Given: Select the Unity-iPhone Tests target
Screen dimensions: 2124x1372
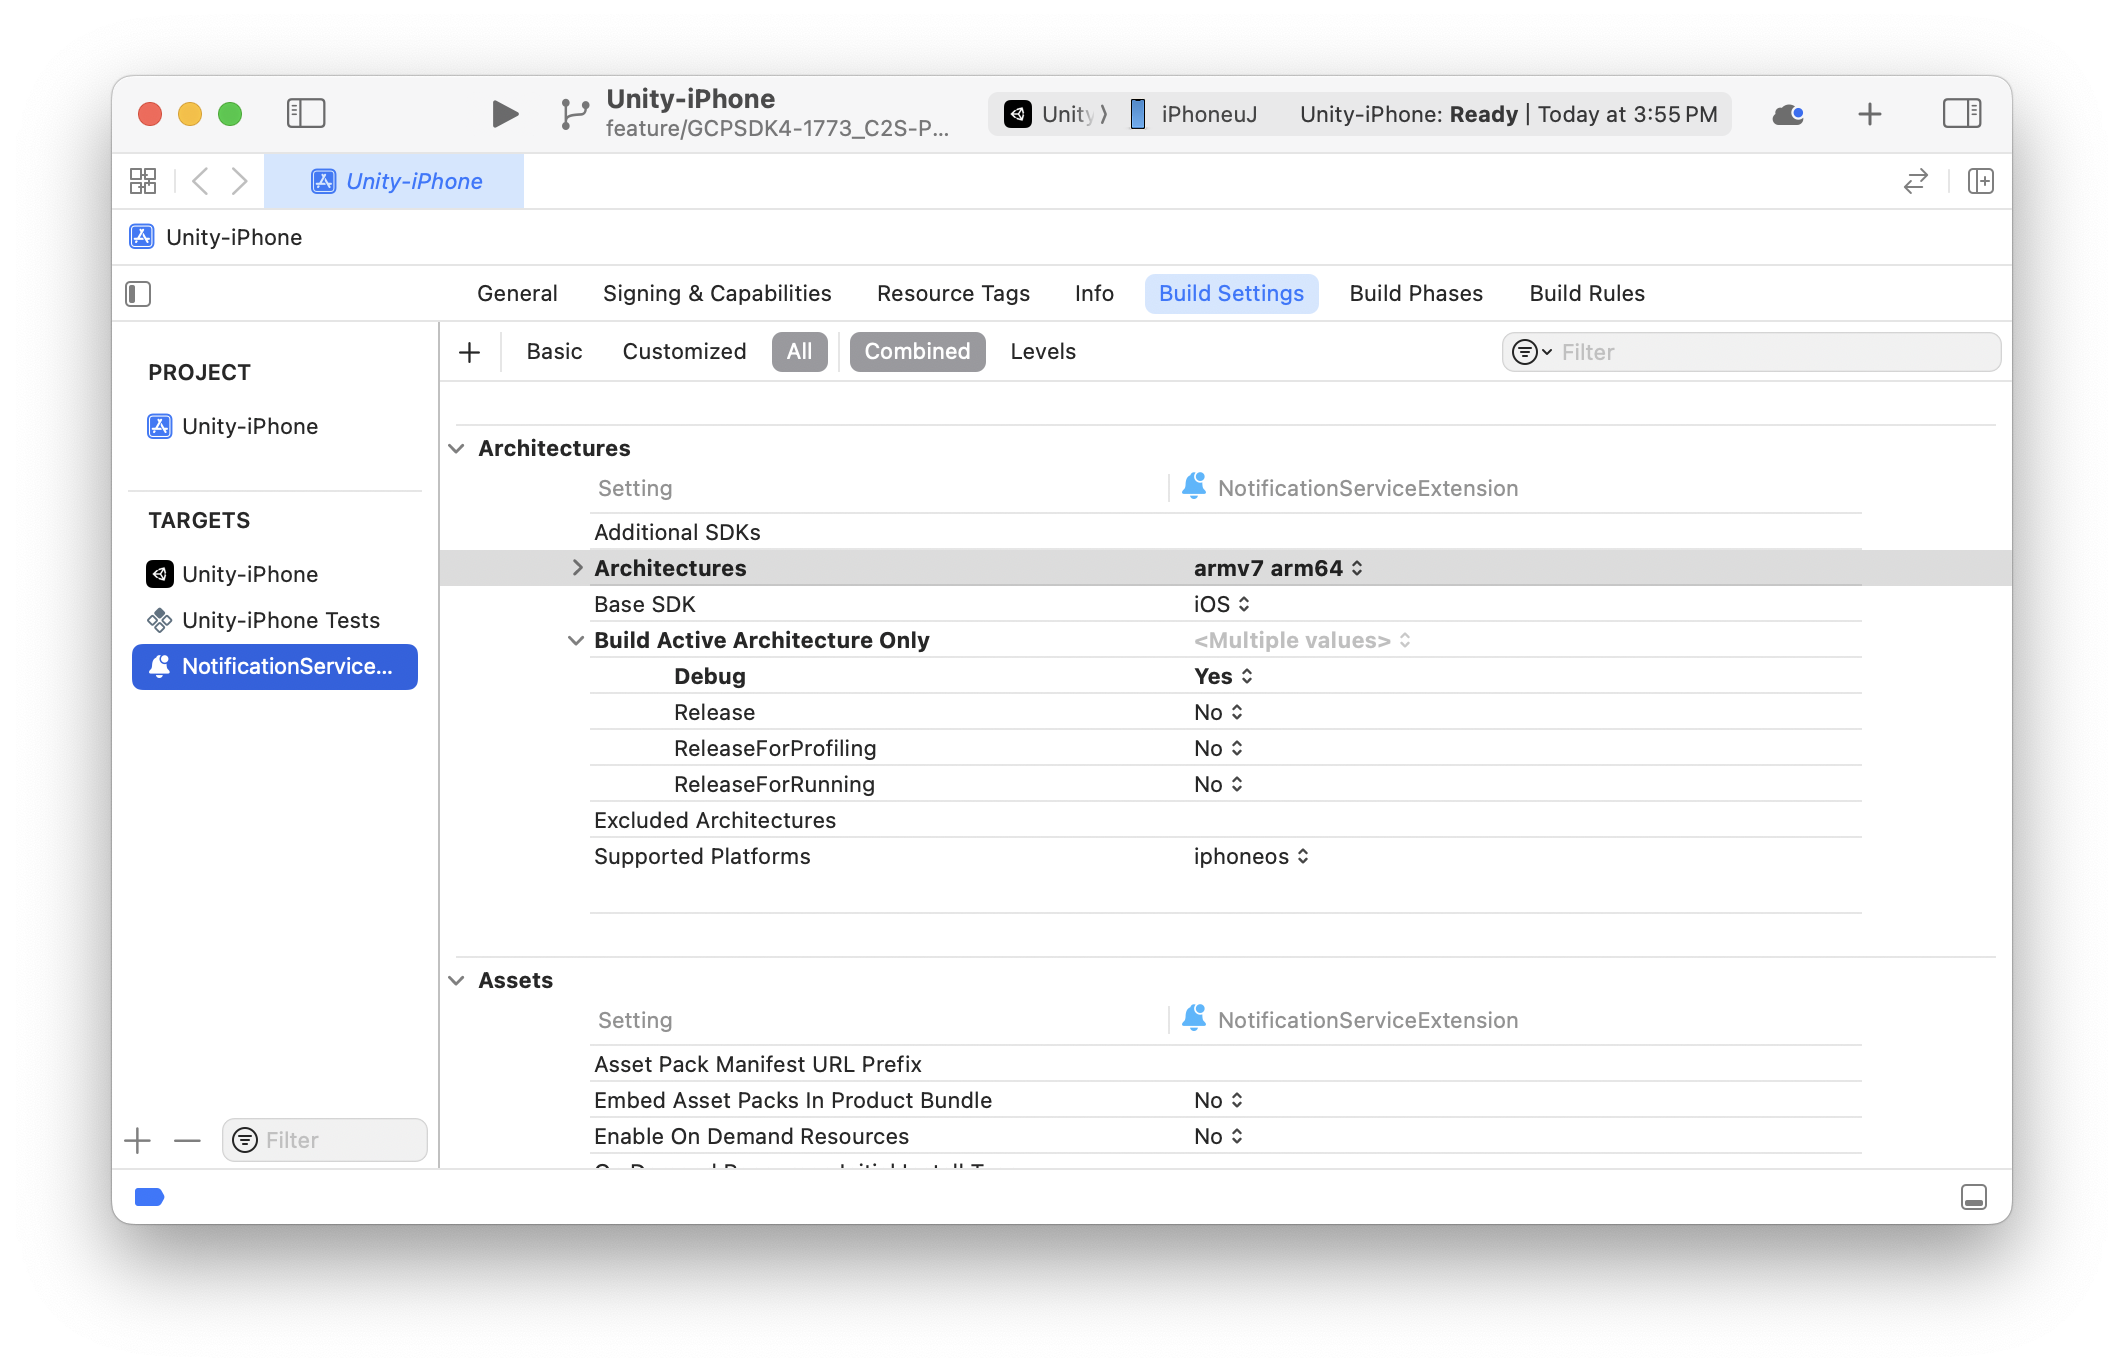Looking at the screenshot, I should [280, 620].
